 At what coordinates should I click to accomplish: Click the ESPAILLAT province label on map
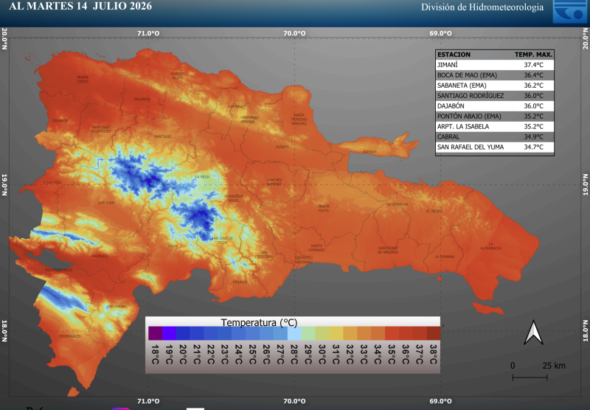236,106
